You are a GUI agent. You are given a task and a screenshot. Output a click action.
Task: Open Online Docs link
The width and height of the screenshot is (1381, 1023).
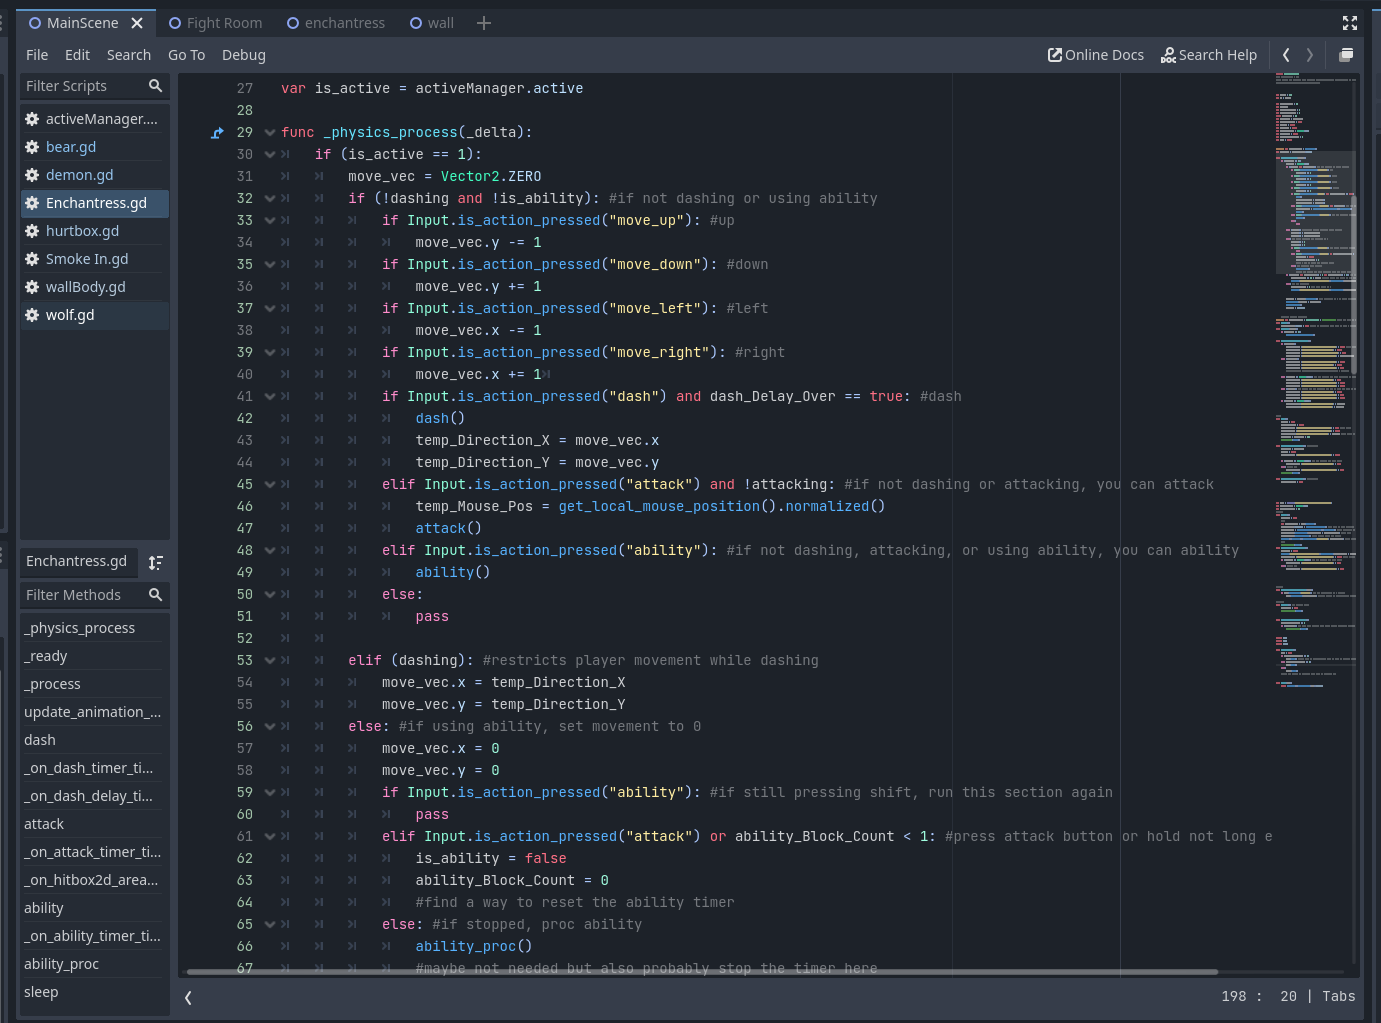pyautogui.click(x=1095, y=55)
